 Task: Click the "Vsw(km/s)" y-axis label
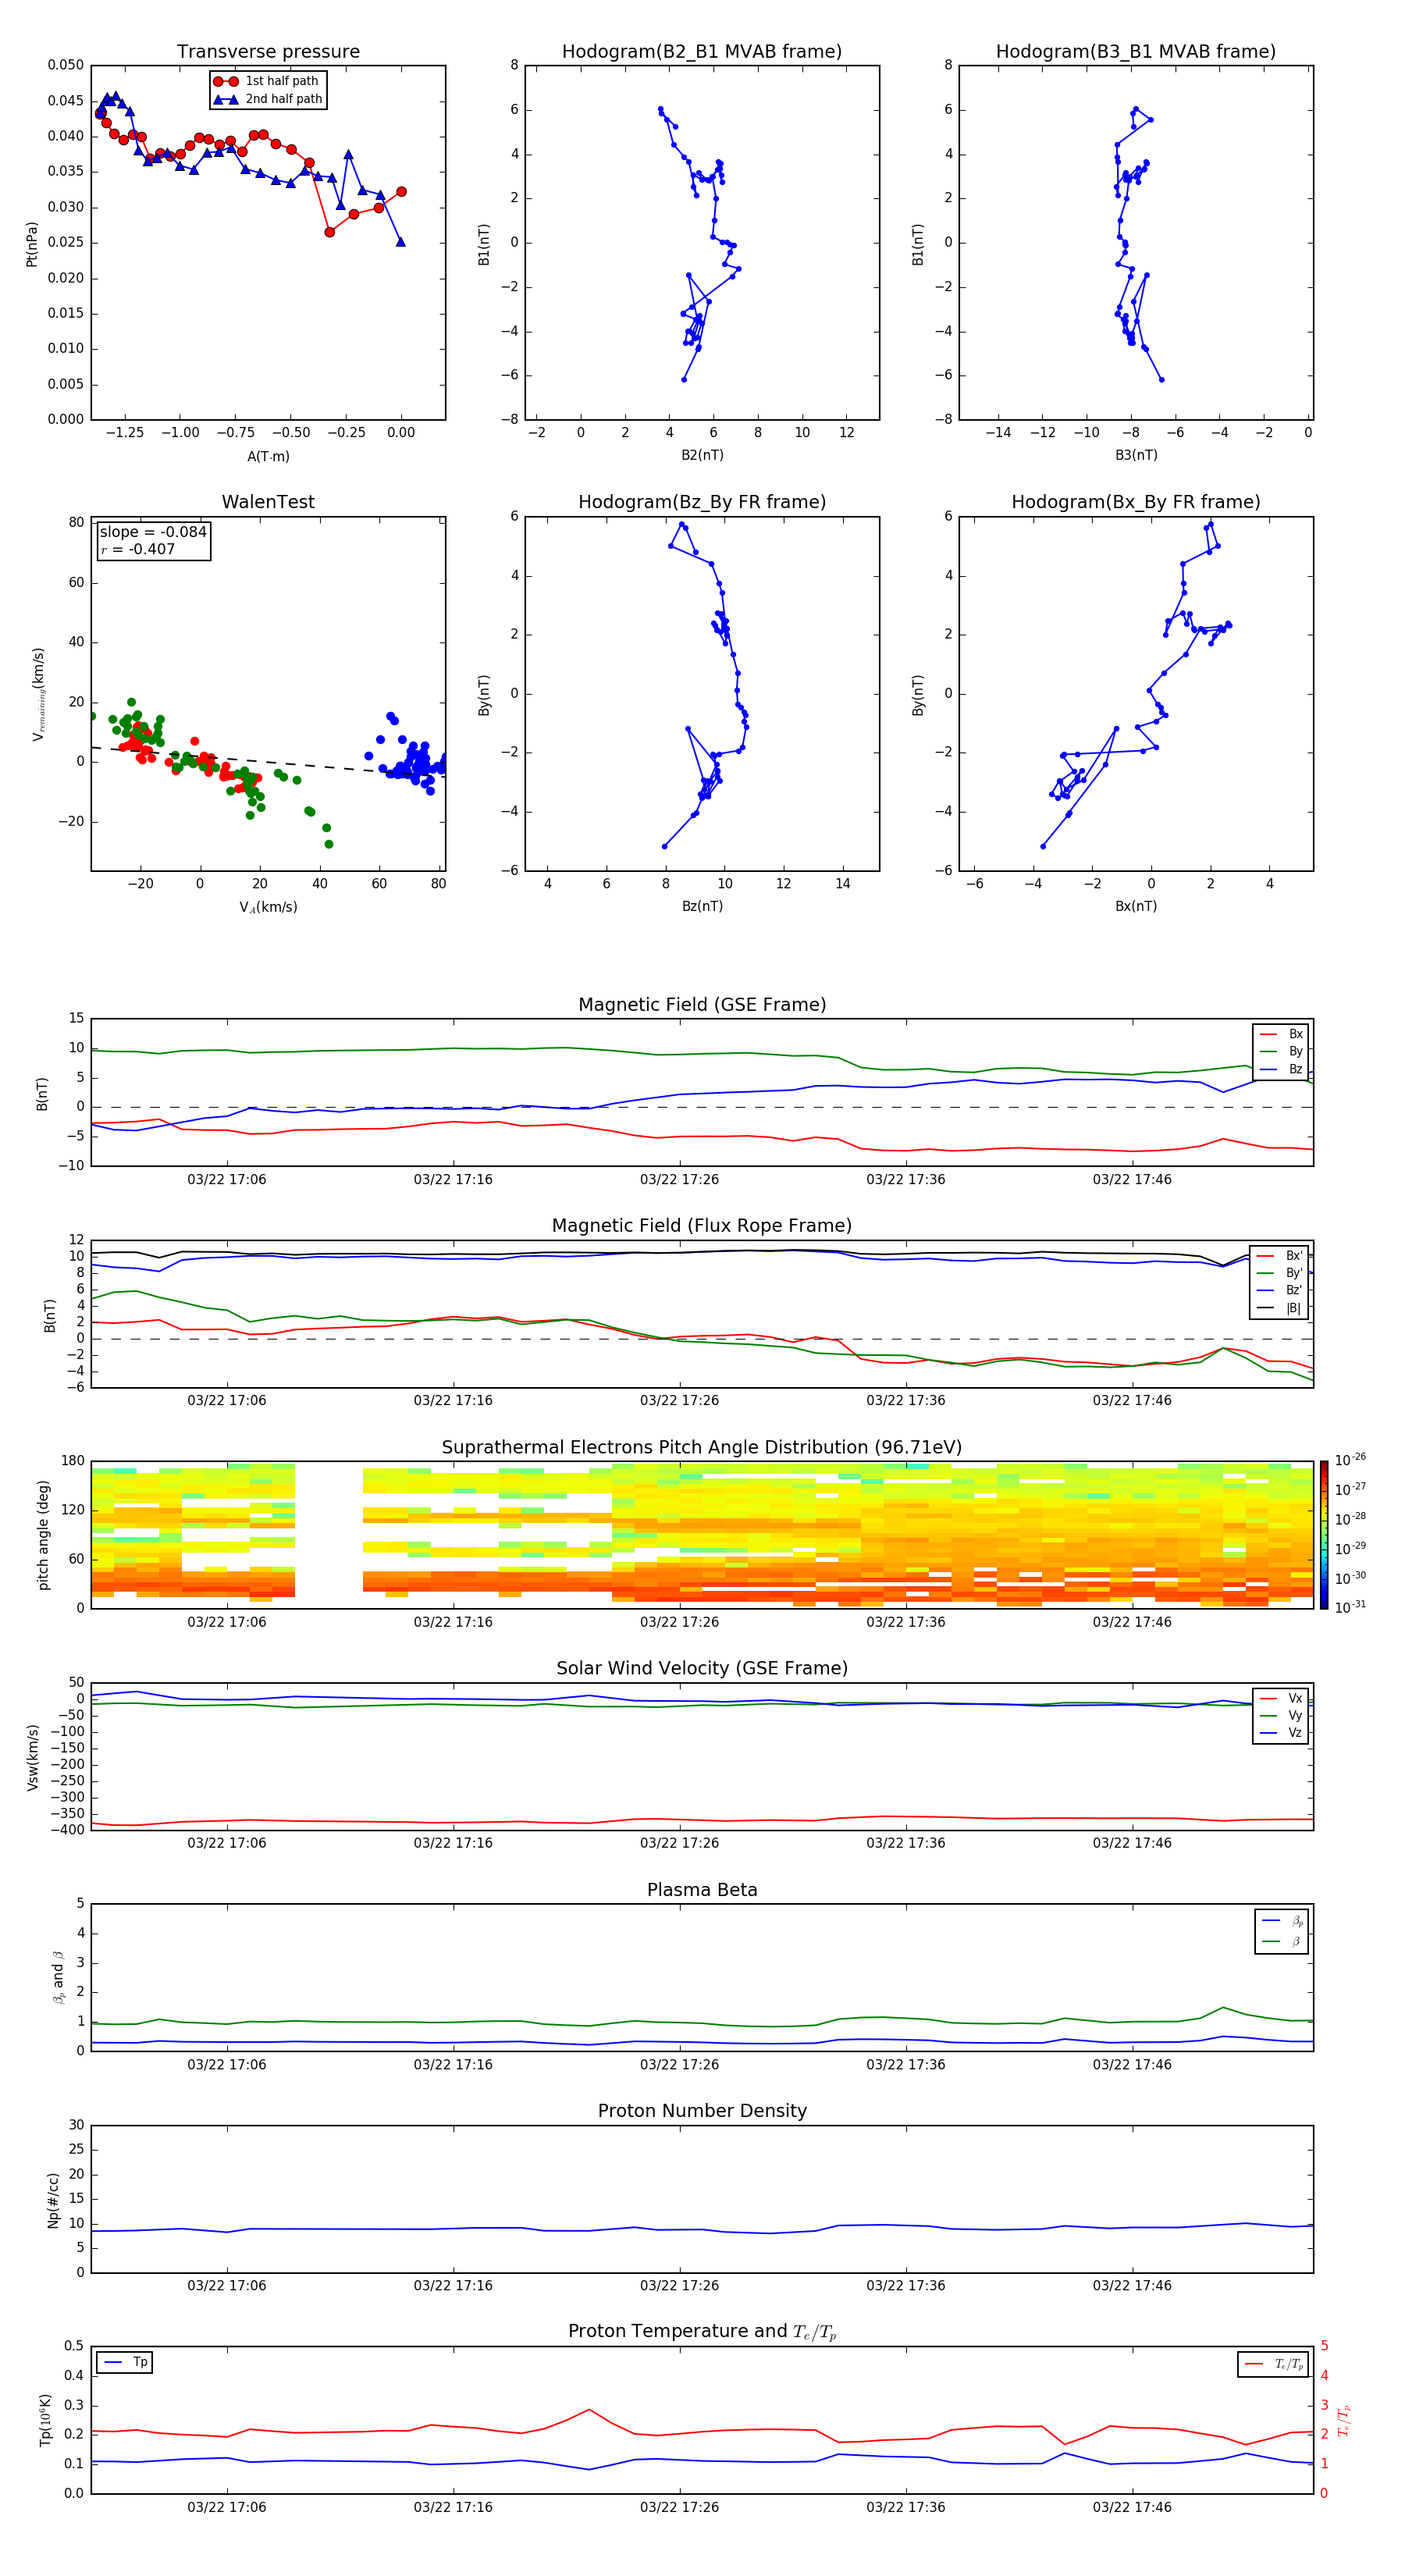click(x=33, y=1757)
